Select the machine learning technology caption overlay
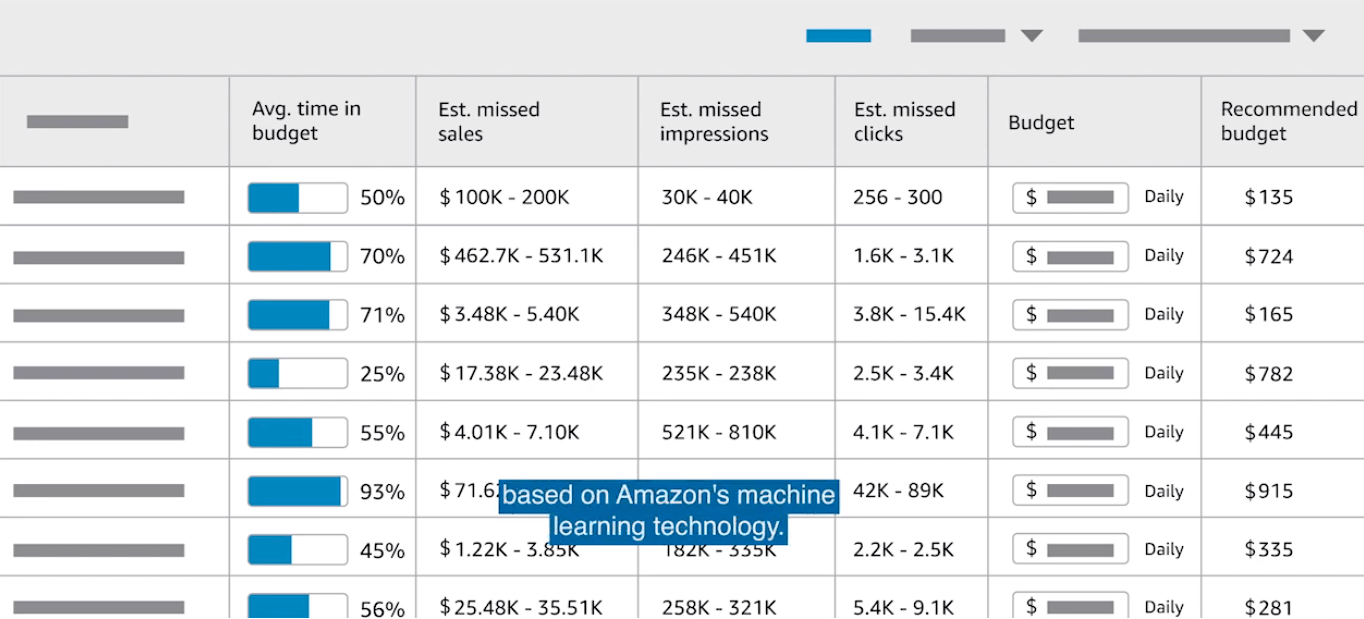The width and height of the screenshot is (1364, 619). (669, 510)
